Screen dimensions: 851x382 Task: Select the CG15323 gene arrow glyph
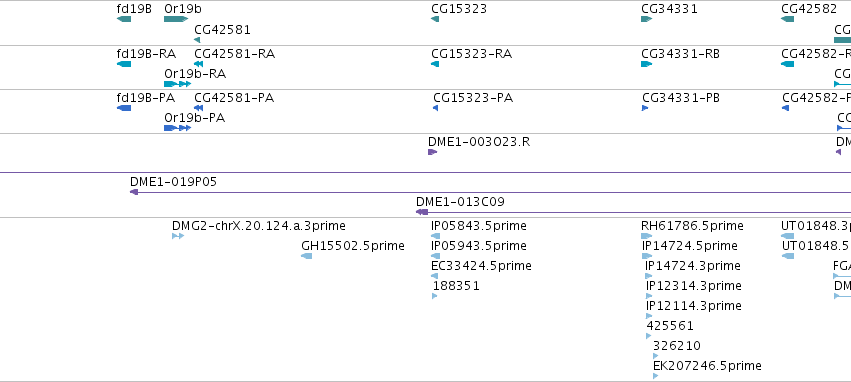click(435, 19)
